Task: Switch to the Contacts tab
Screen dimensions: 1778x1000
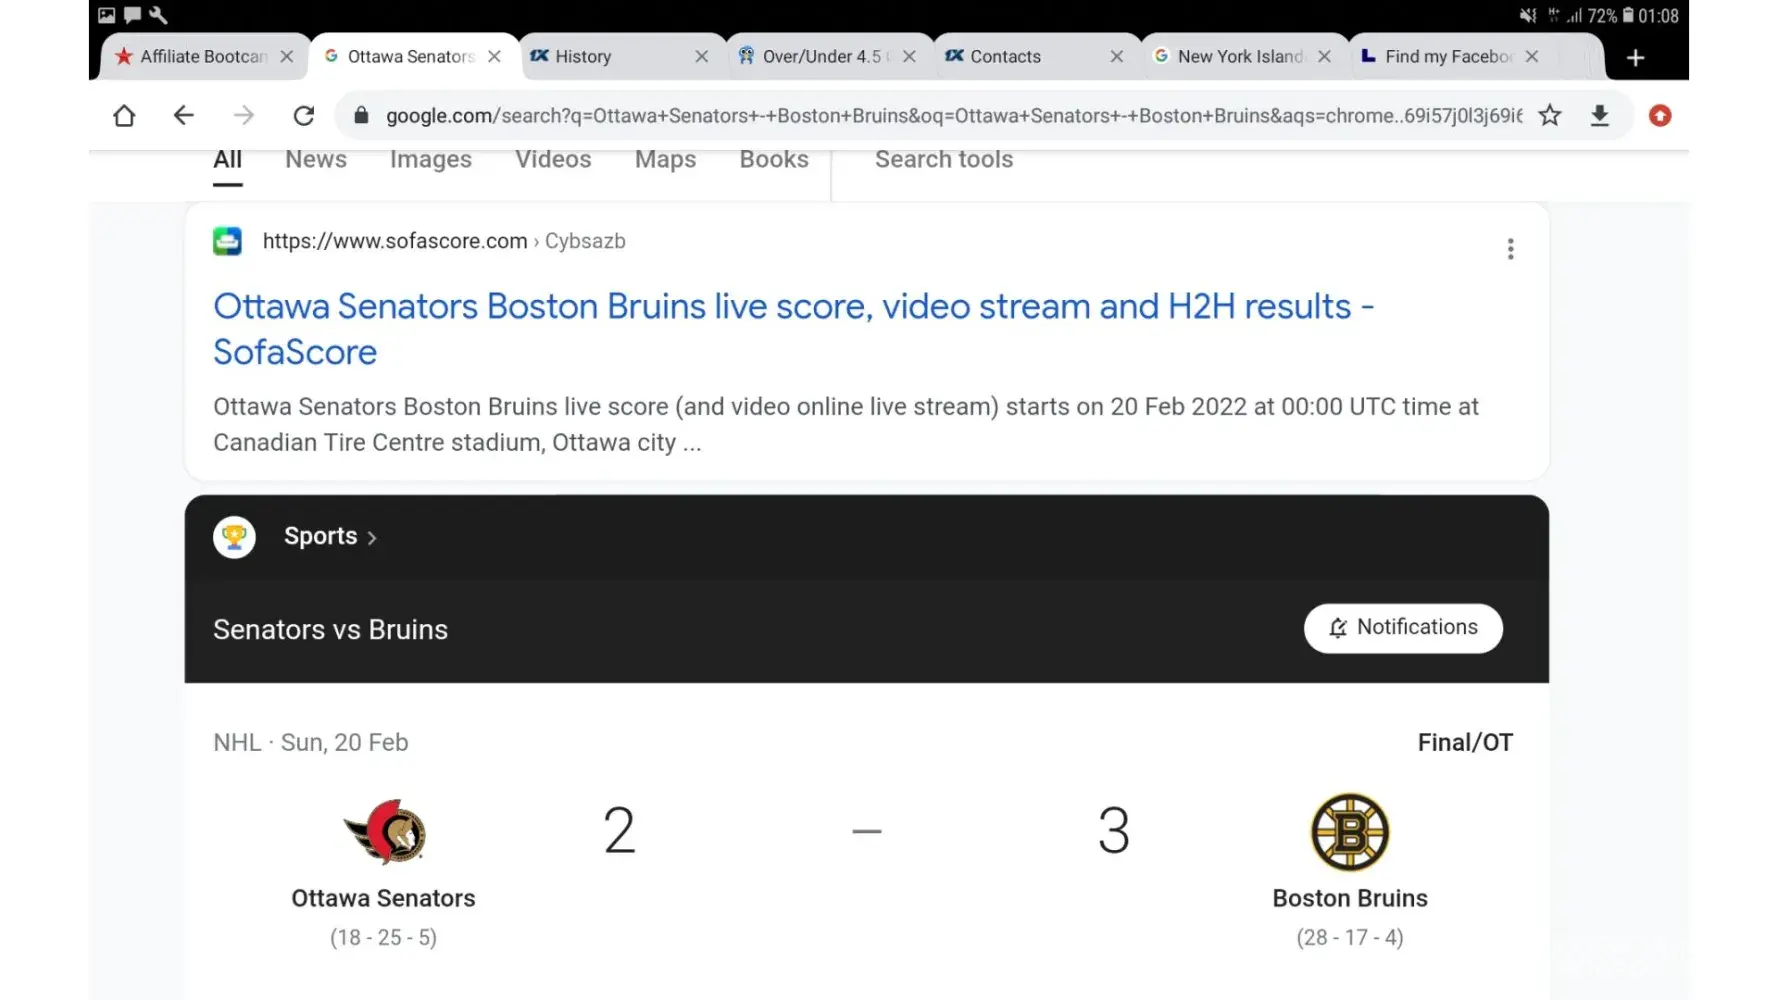Action: pos(1005,57)
